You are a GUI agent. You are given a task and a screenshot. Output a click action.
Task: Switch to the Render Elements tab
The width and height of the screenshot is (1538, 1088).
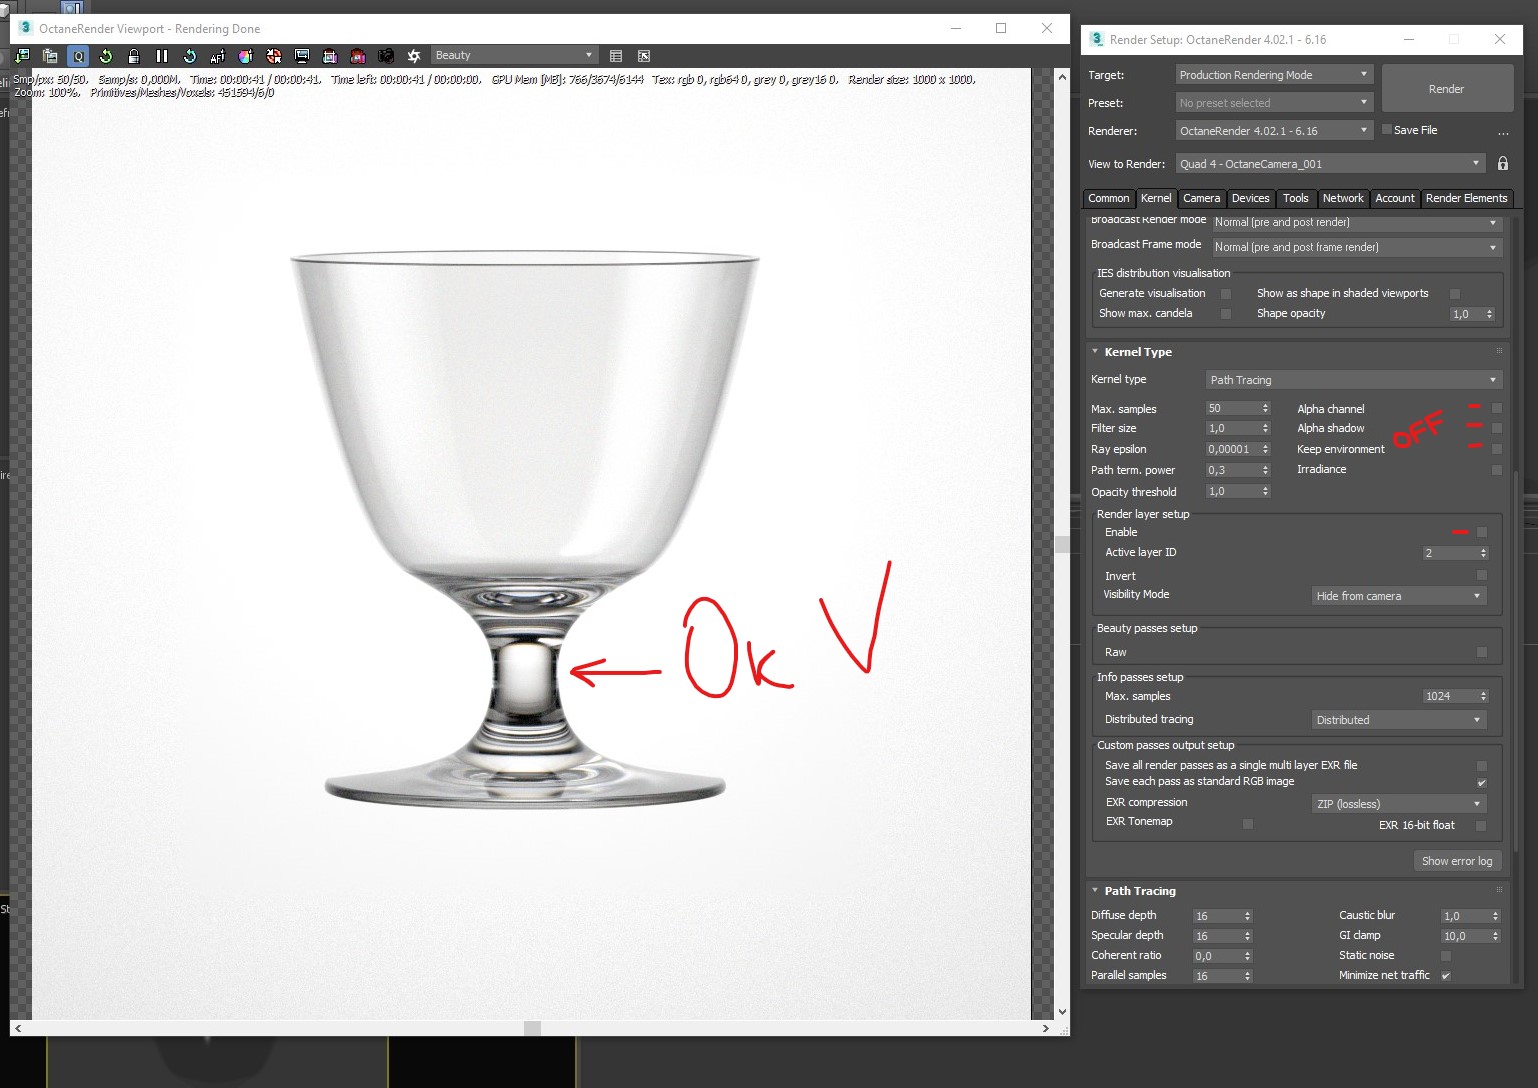click(x=1466, y=198)
